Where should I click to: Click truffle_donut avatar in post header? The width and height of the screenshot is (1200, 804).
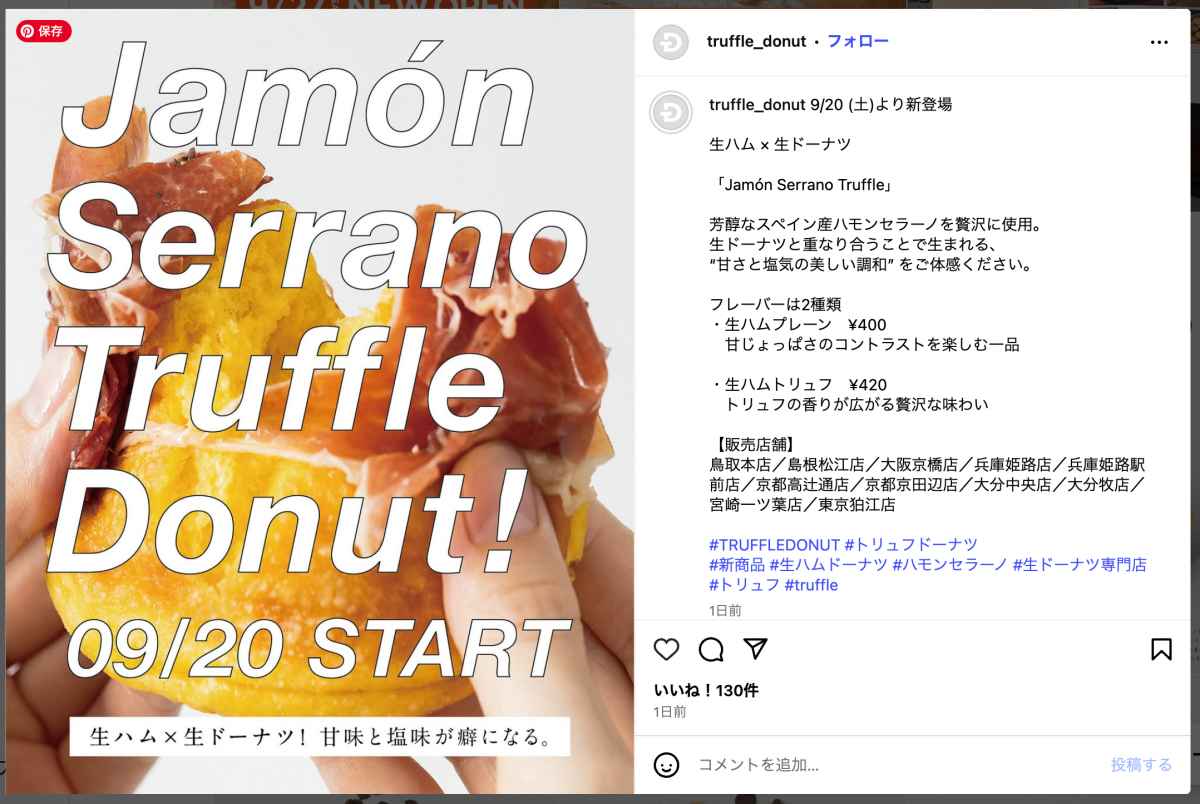671,42
